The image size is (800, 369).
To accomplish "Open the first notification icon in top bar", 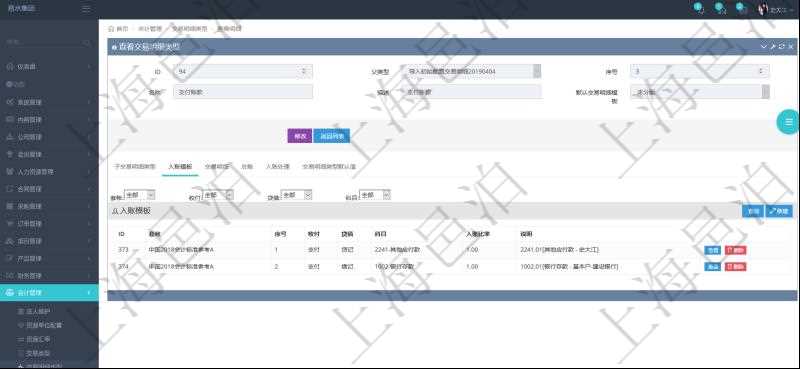I will pyautogui.click(x=699, y=8).
